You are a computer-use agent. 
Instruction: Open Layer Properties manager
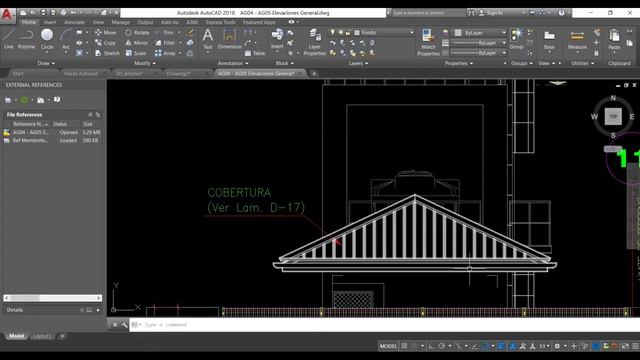tap(314, 42)
